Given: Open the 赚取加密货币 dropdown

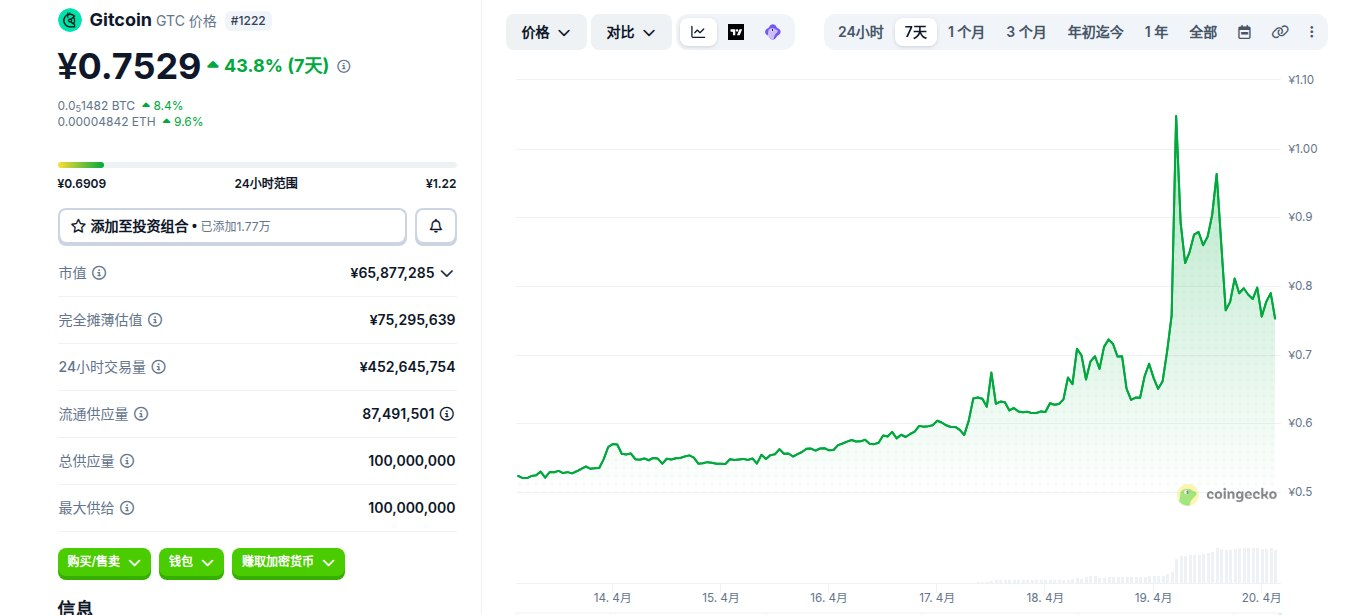Looking at the screenshot, I should point(288,563).
